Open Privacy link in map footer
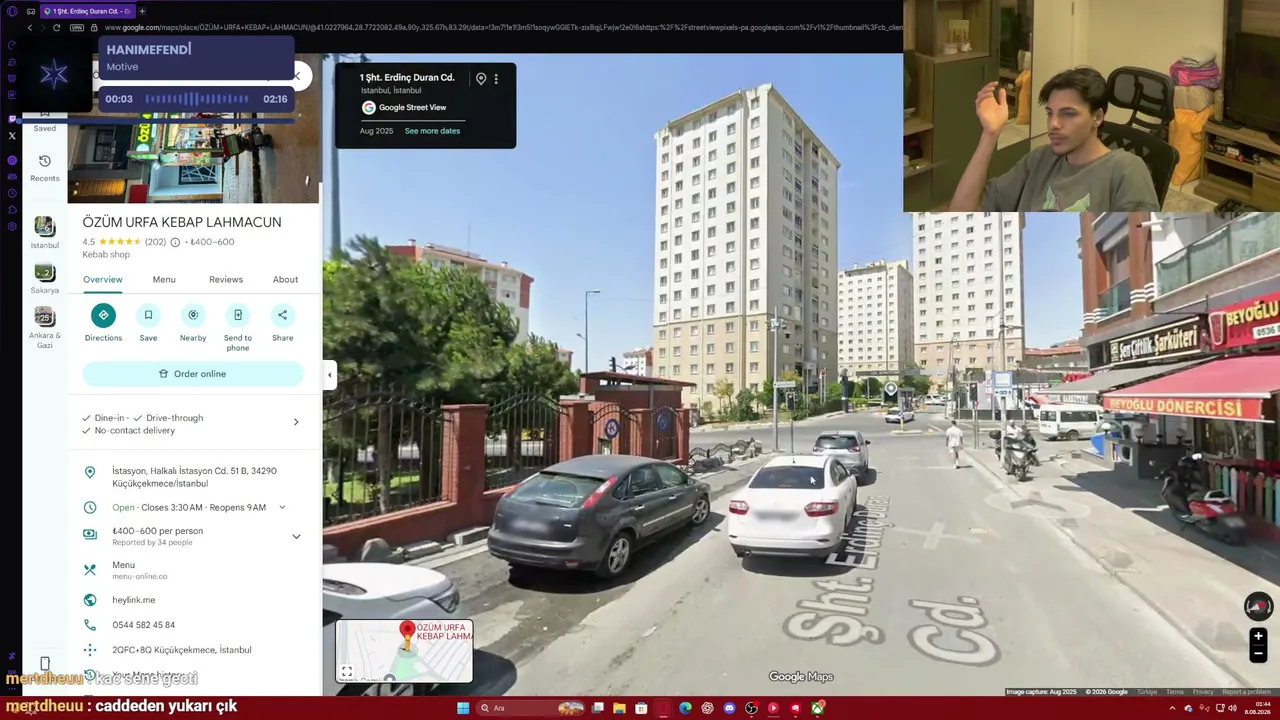 1203,692
